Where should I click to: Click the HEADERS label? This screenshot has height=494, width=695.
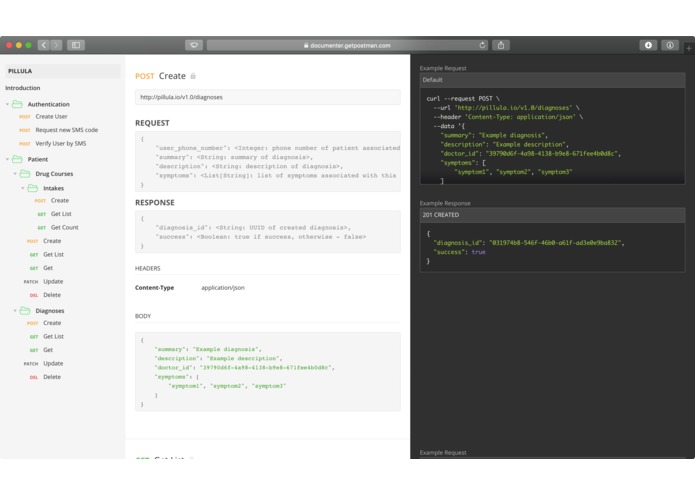[148, 268]
